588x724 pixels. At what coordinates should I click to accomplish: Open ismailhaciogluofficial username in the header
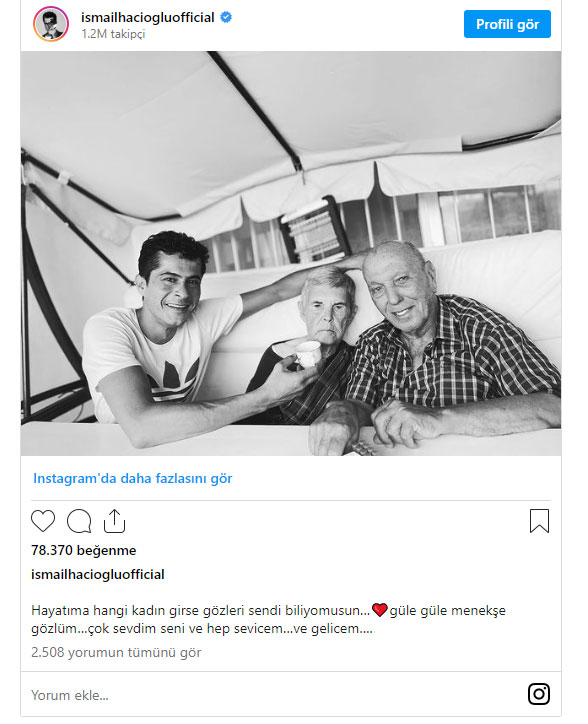pos(148,18)
